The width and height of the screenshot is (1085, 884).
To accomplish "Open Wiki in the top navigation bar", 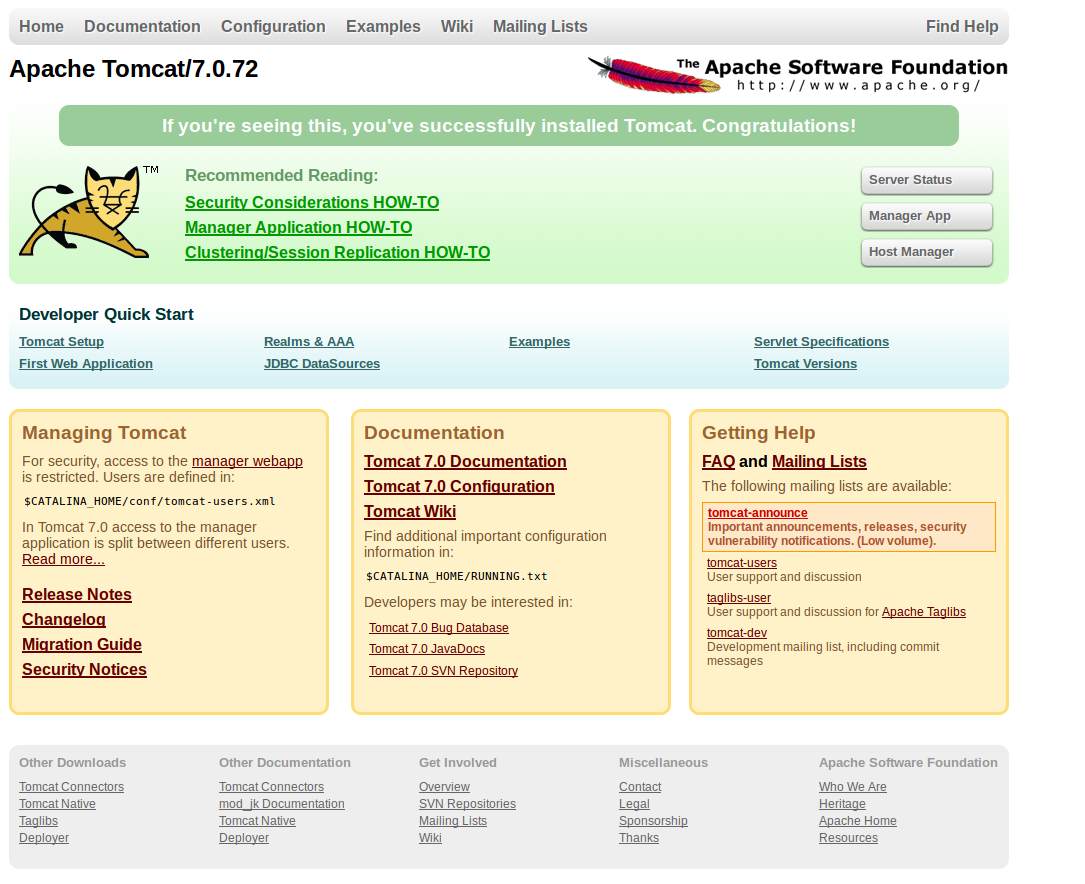I will (457, 26).
